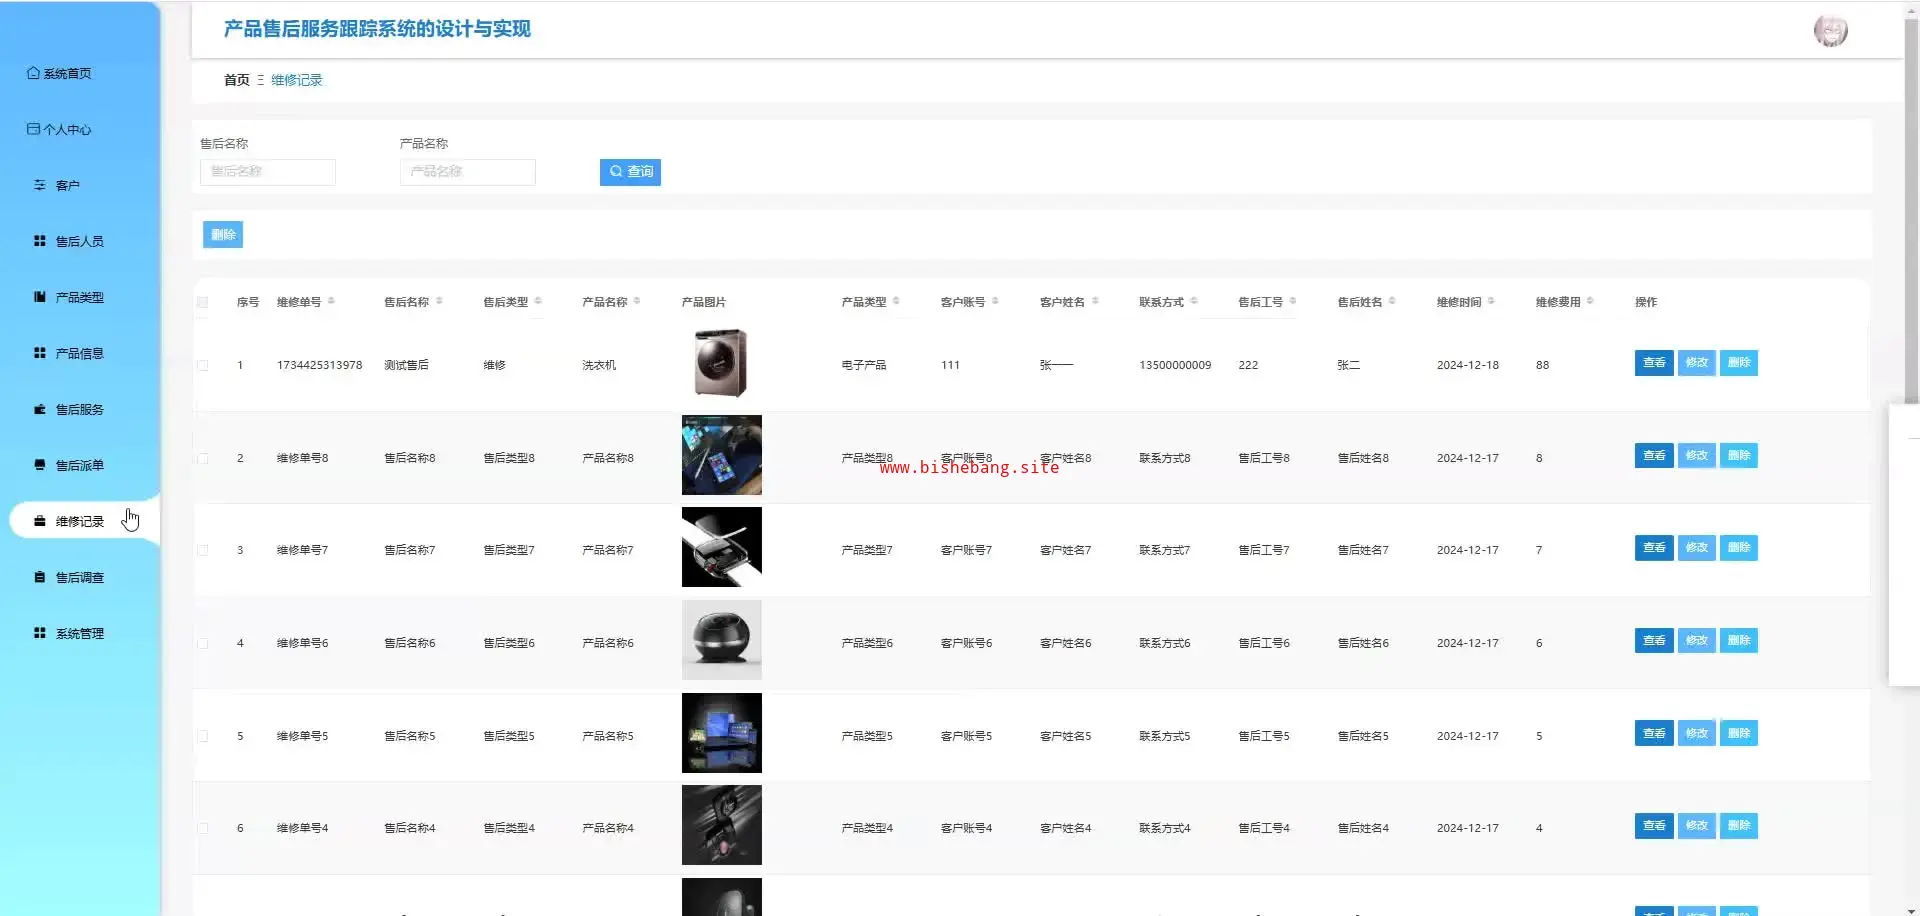Viewport: 1920px width, 916px height.
Task: Click the date 2024-12-18 cell
Action: (x=1468, y=365)
